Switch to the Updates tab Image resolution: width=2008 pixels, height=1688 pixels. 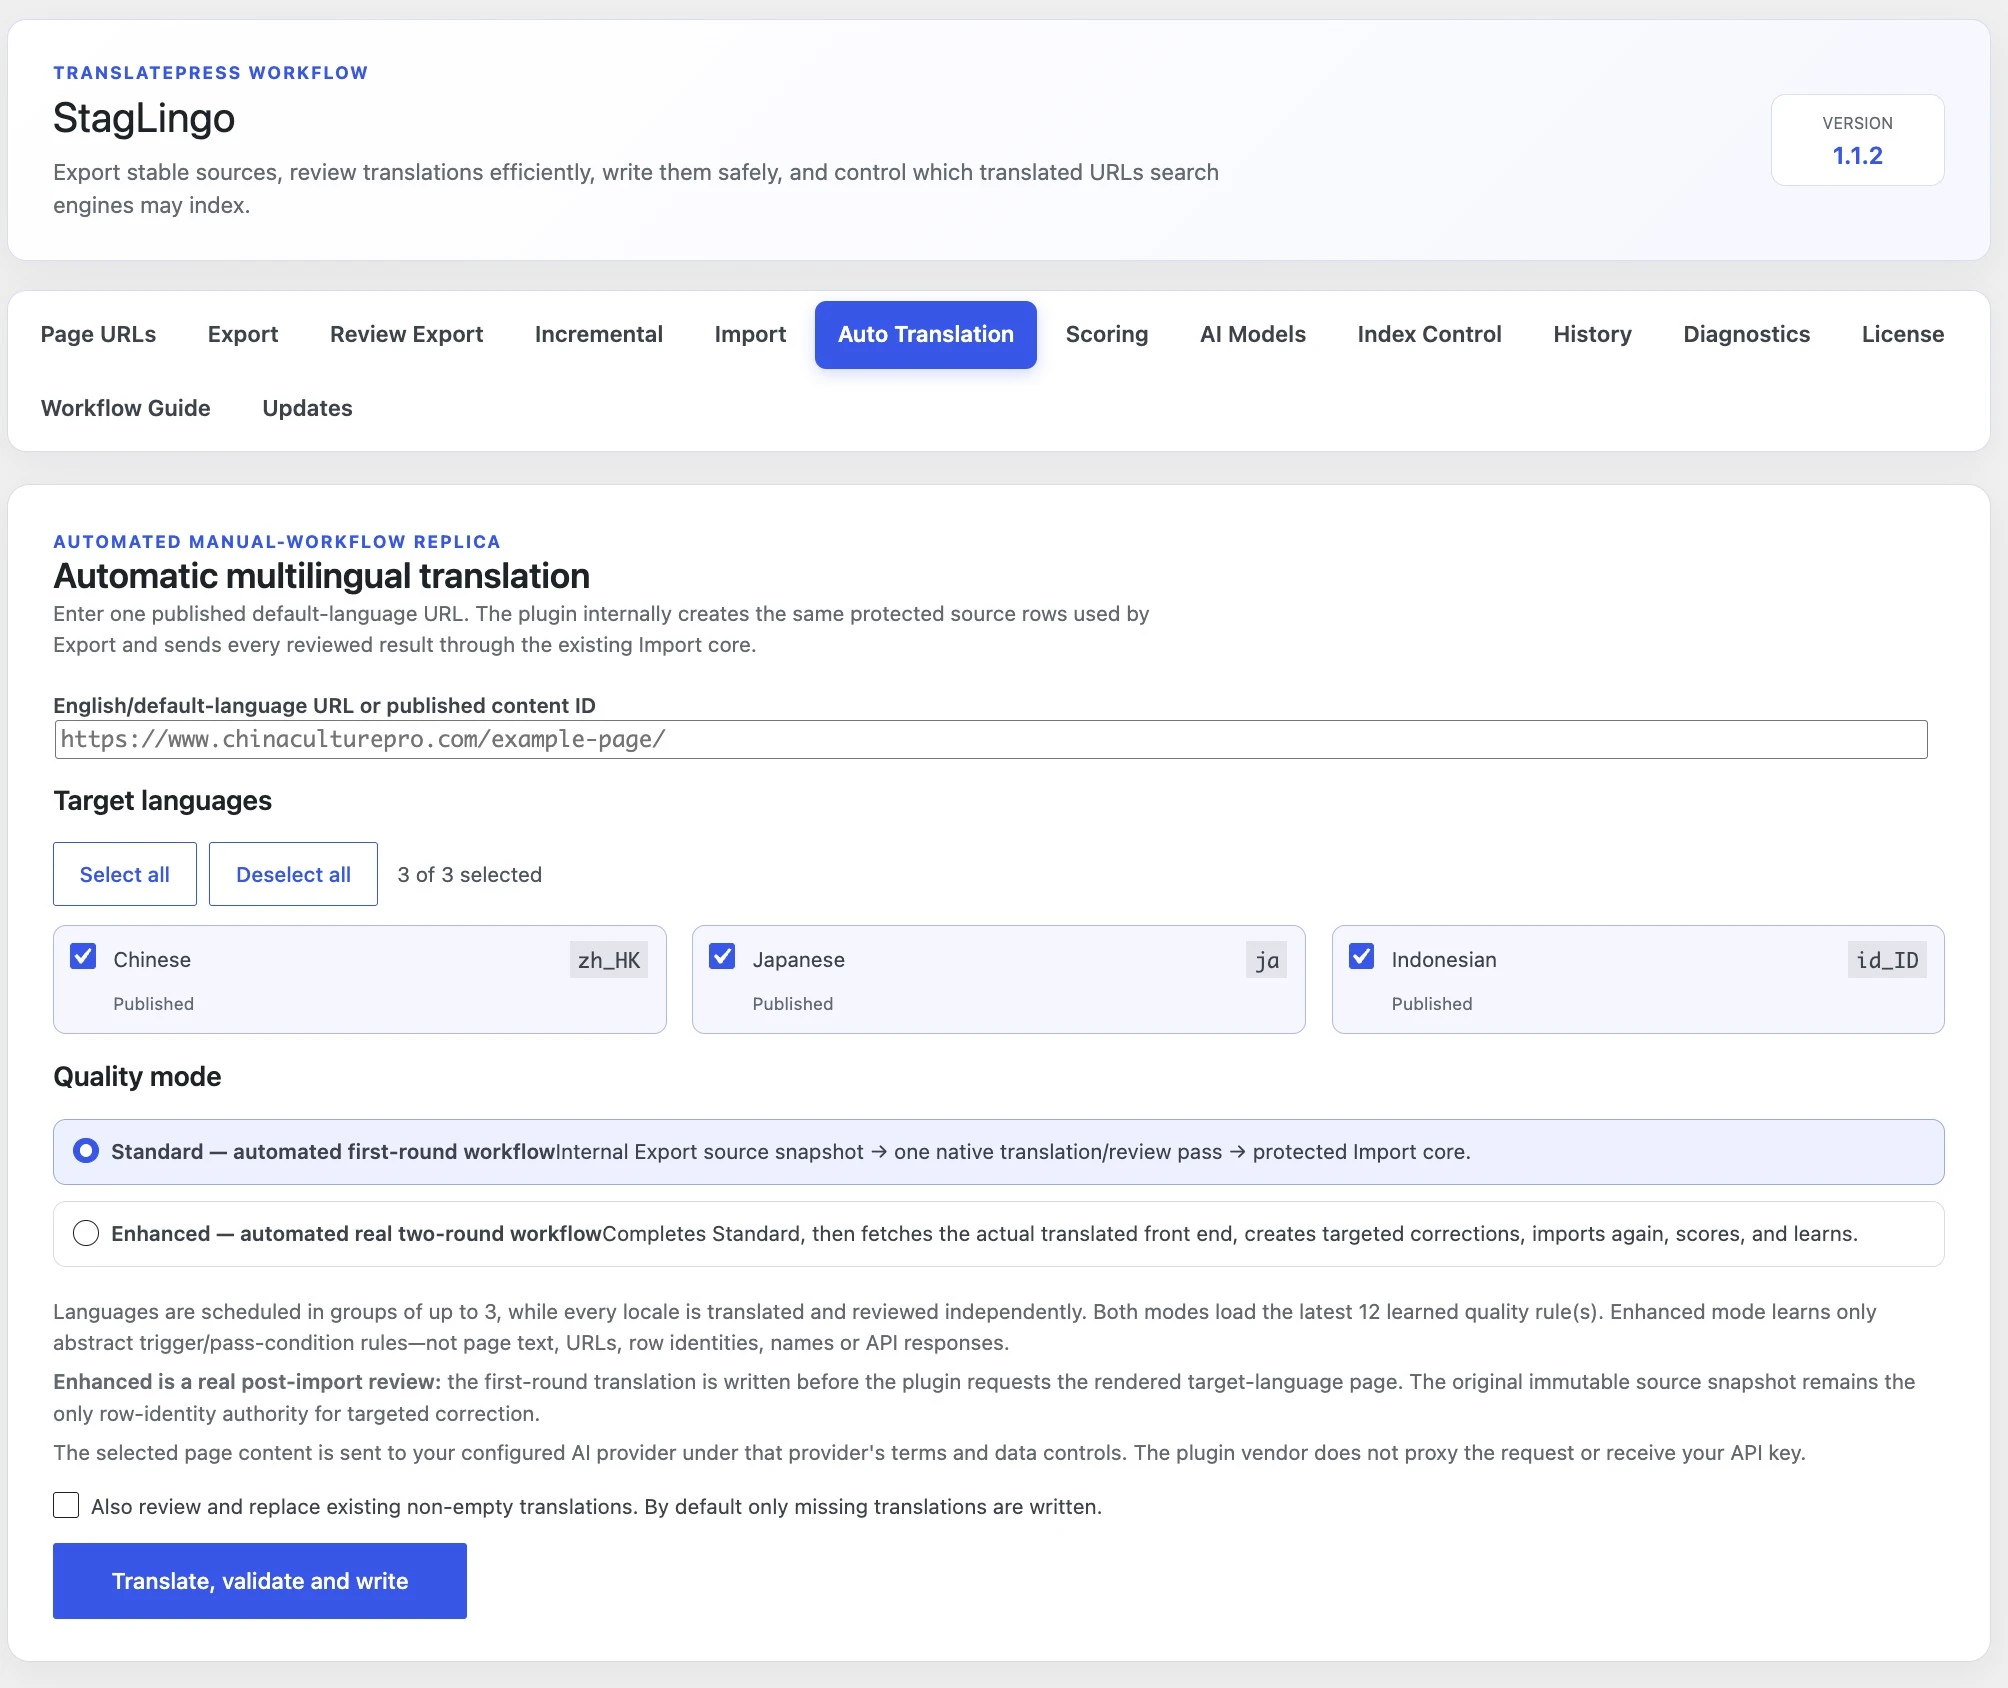[307, 408]
